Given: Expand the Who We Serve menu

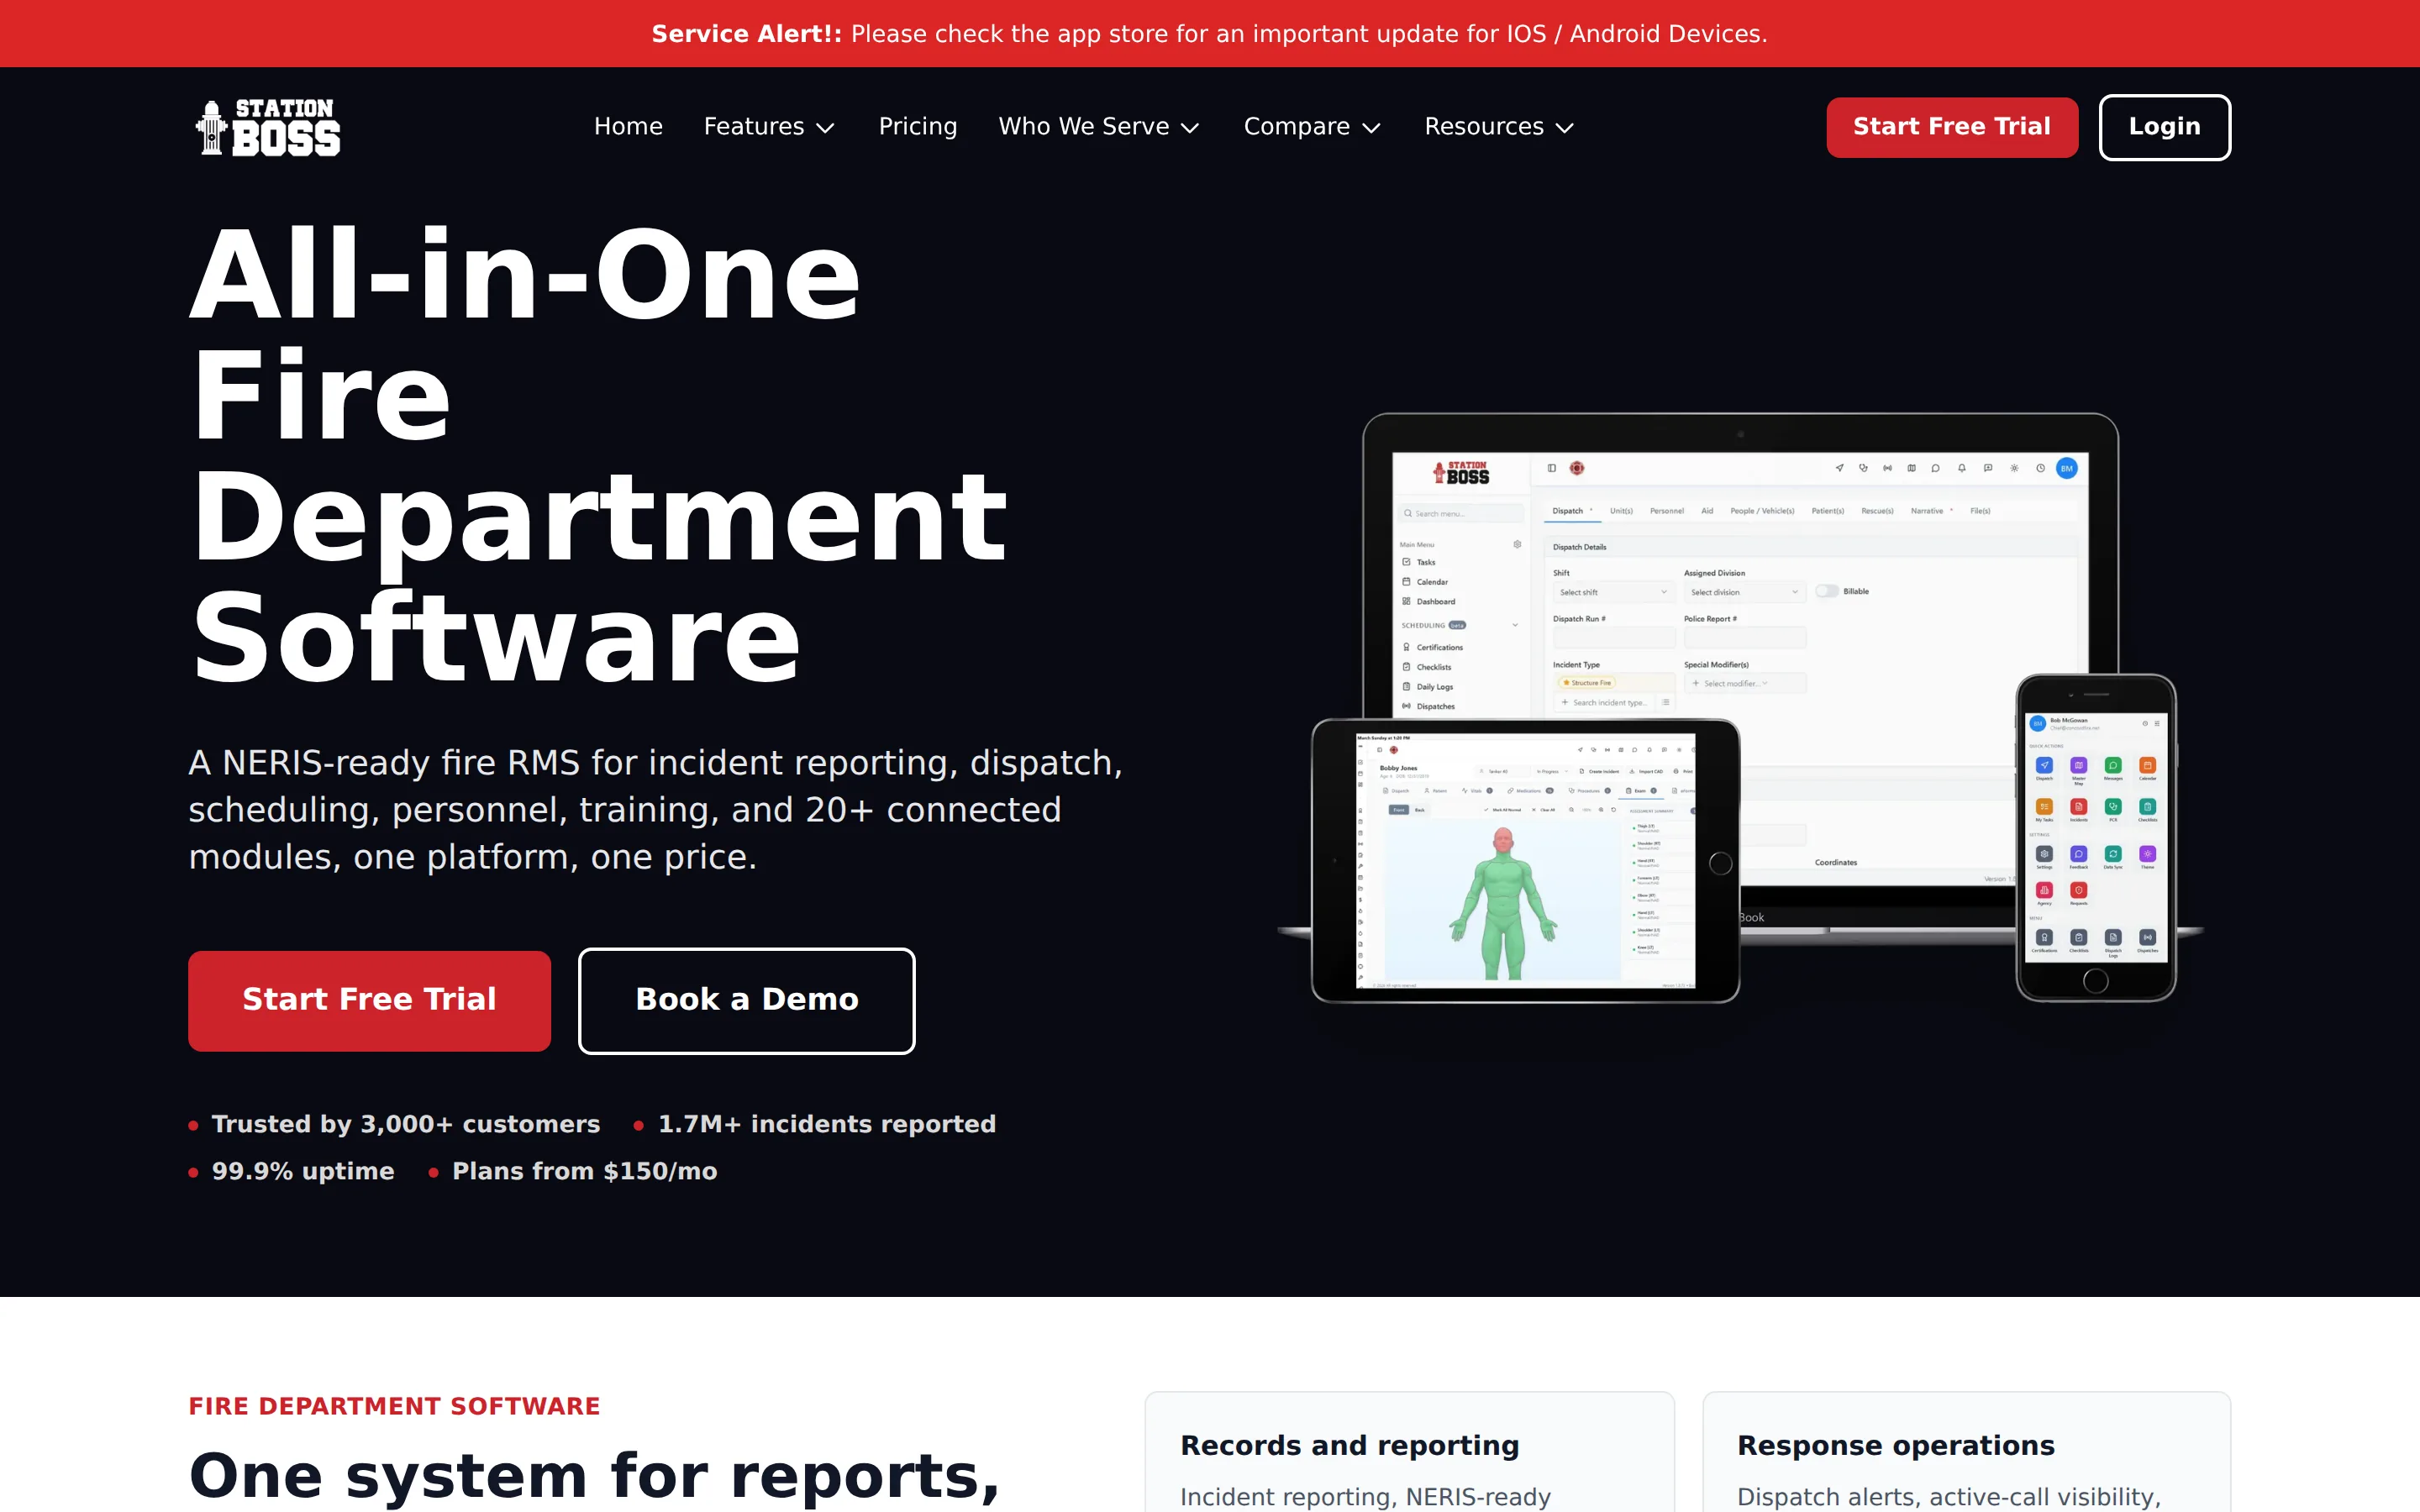Looking at the screenshot, I should tap(1098, 127).
